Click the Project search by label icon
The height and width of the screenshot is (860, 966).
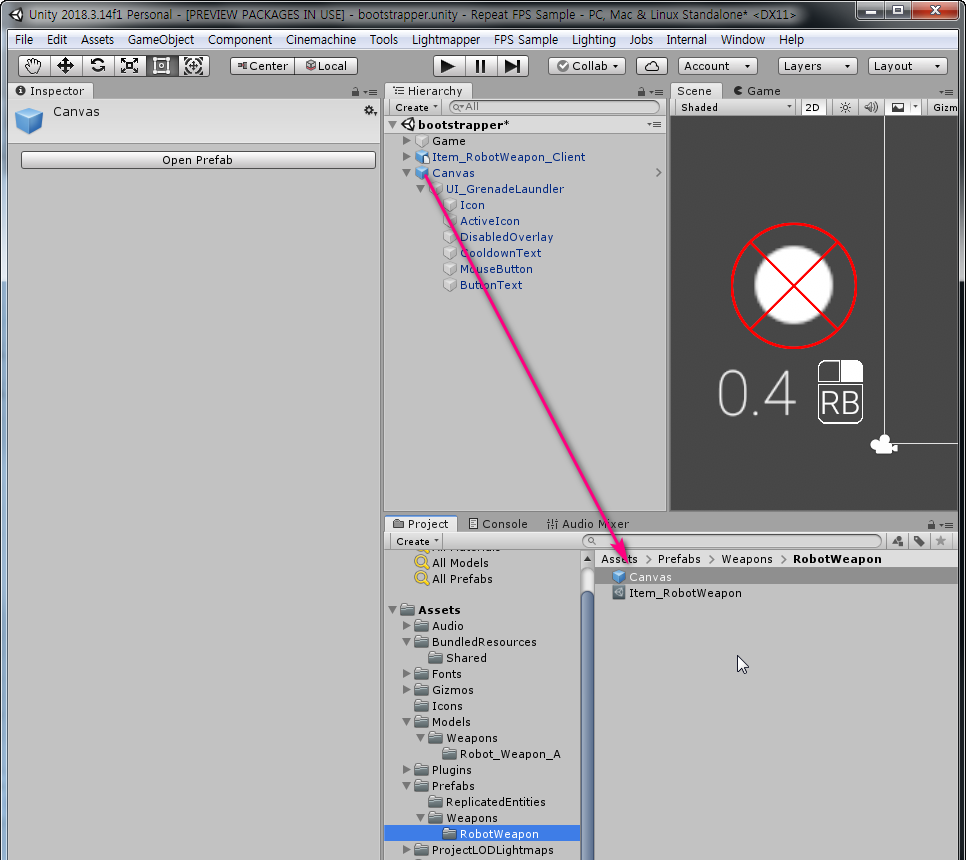[919, 541]
